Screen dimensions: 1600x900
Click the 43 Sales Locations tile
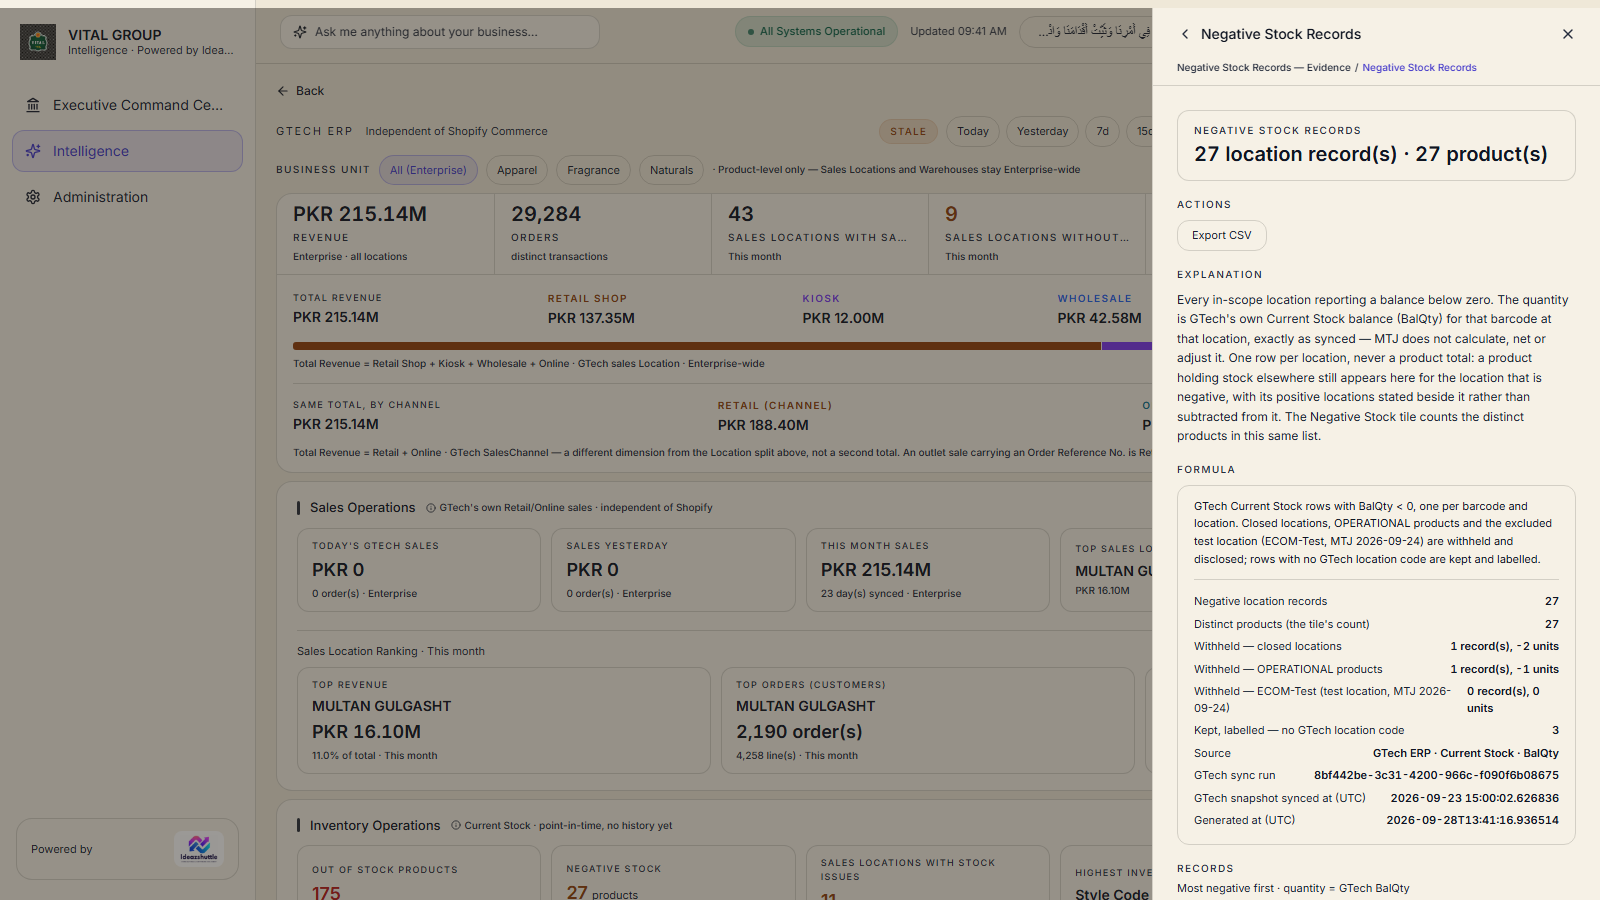pyautogui.click(x=820, y=234)
